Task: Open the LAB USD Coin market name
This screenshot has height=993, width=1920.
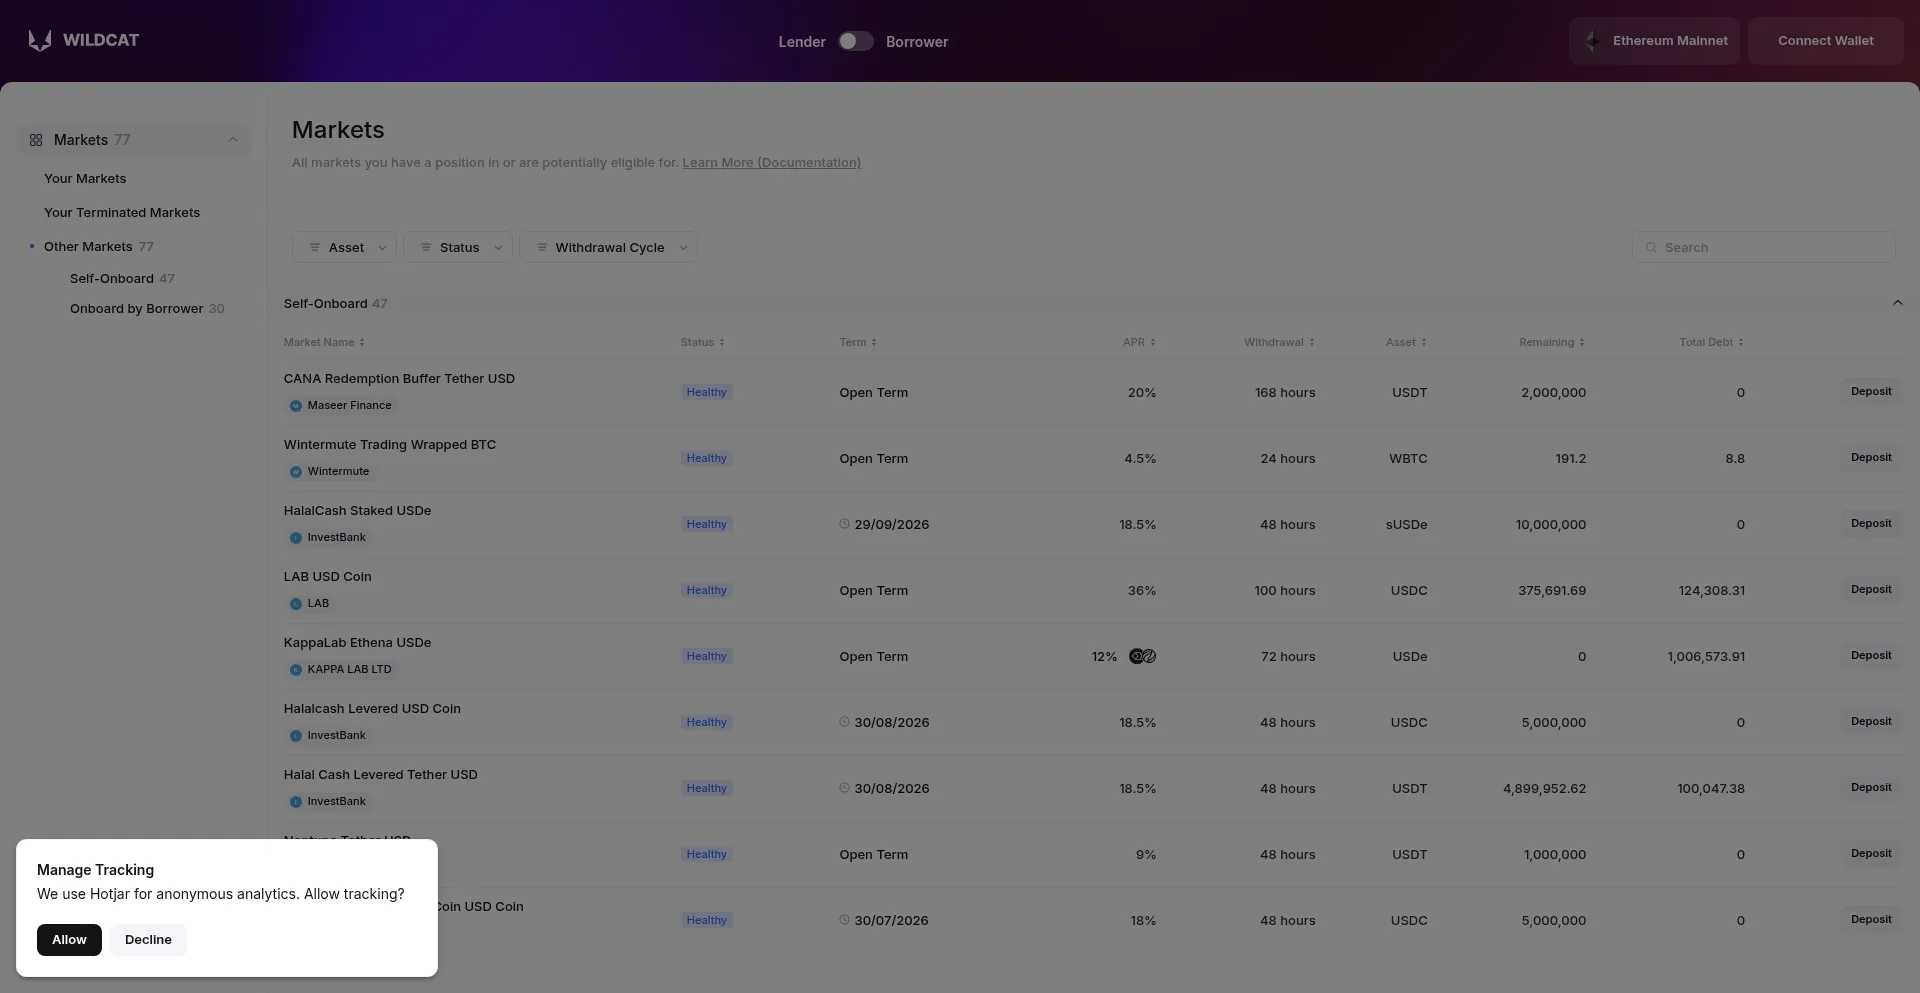Action: 327,577
